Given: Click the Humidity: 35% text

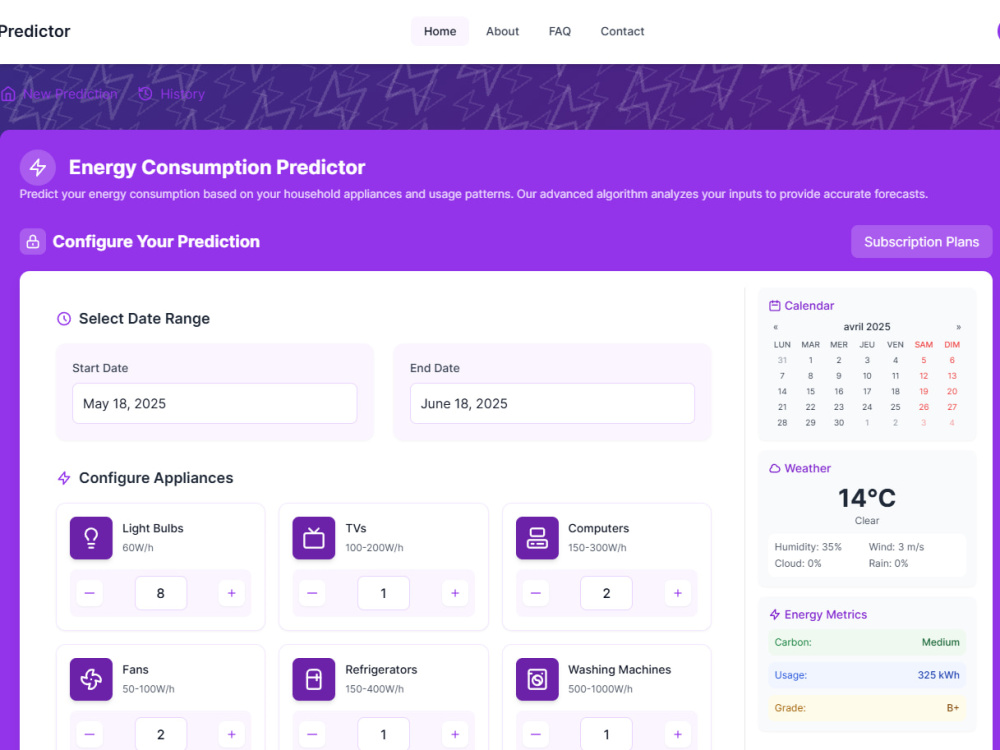Looking at the screenshot, I should pyautogui.click(x=808, y=547).
